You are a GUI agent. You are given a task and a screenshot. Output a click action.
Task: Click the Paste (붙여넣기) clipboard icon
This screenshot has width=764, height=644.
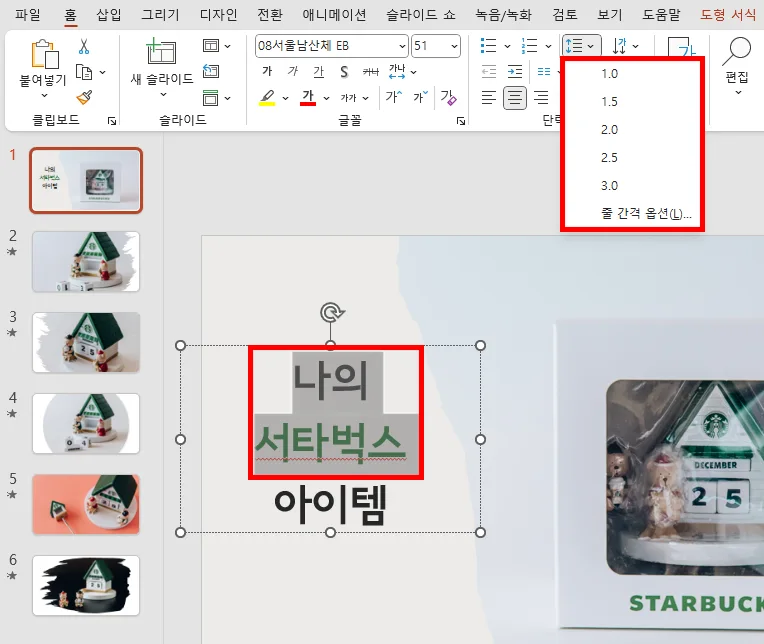tap(44, 54)
